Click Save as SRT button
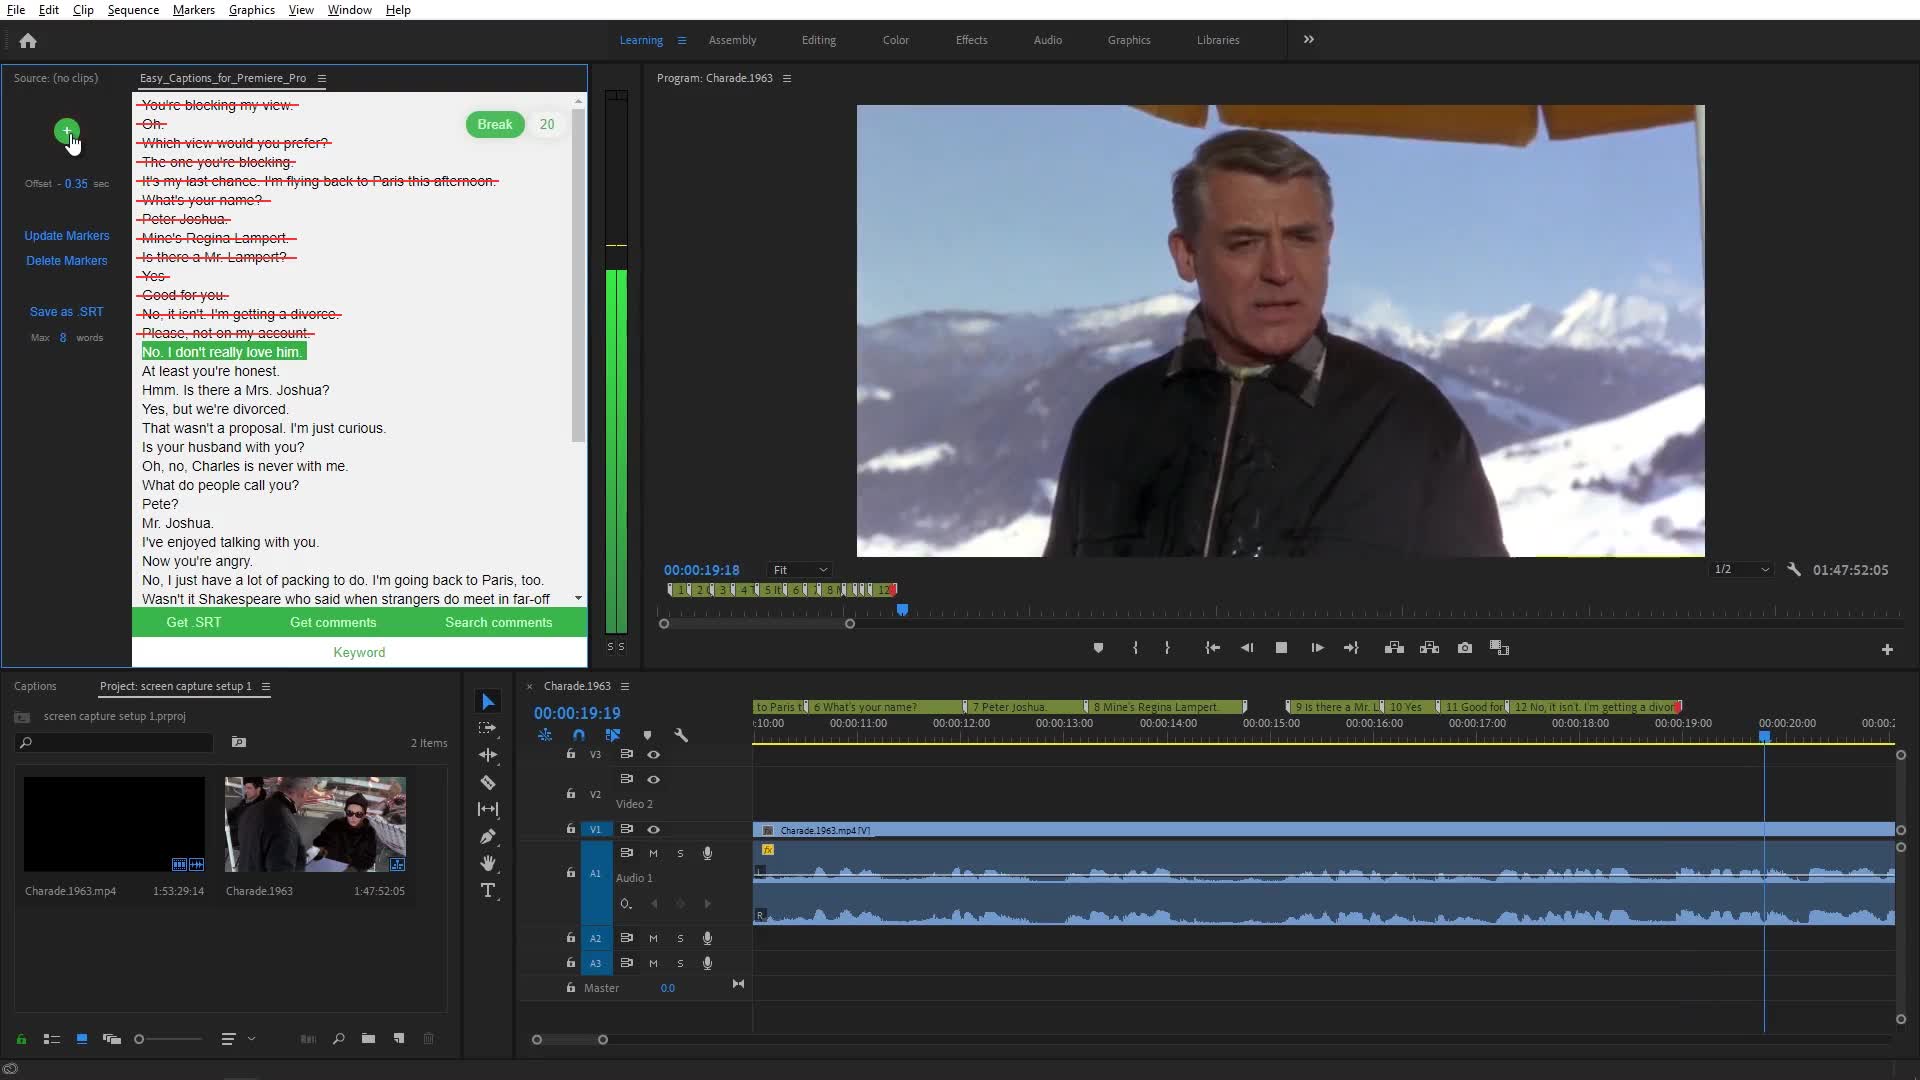The width and height of the screenshot is (1920, 1080). [66, 311]
